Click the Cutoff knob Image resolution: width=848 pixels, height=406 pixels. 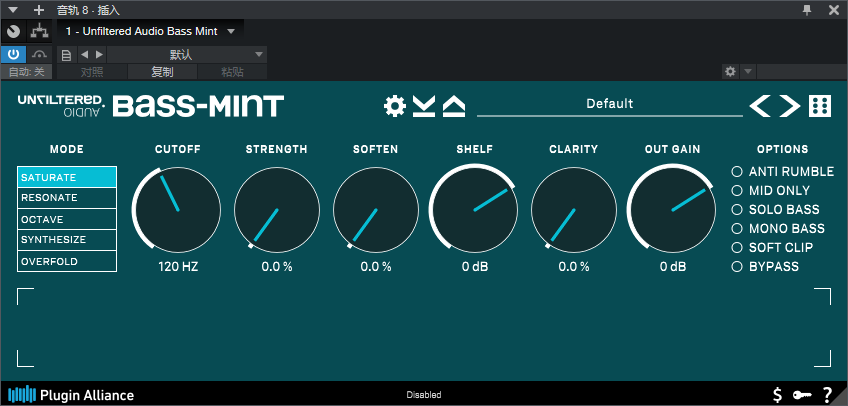coord(177,210)
